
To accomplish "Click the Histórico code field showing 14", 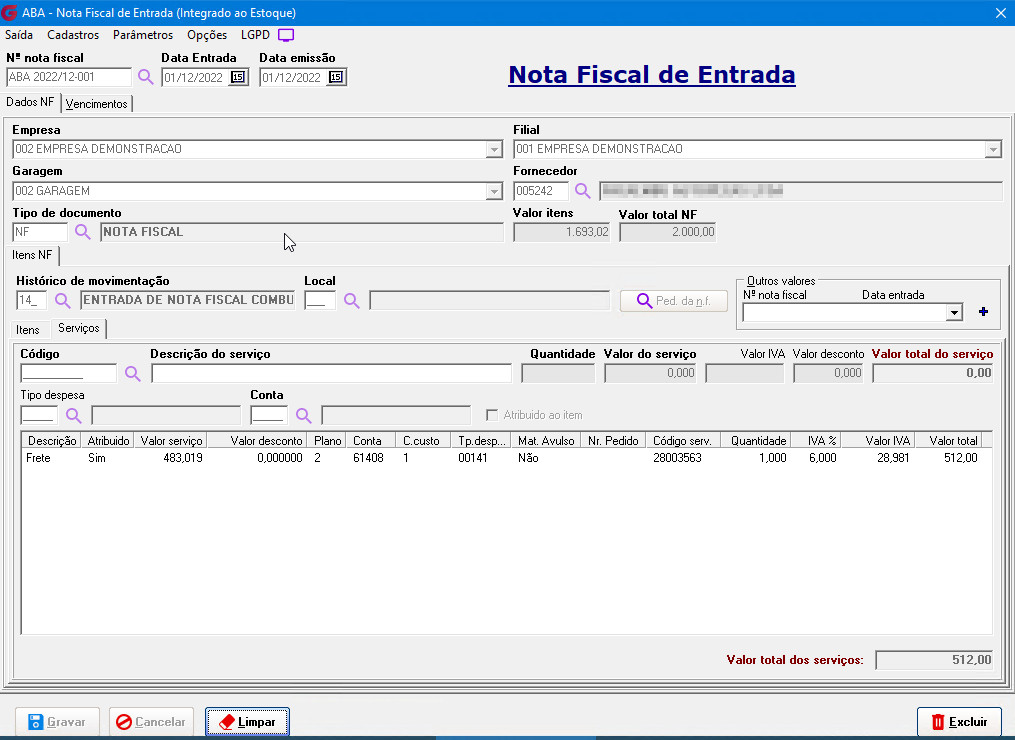I will point(32,300).
